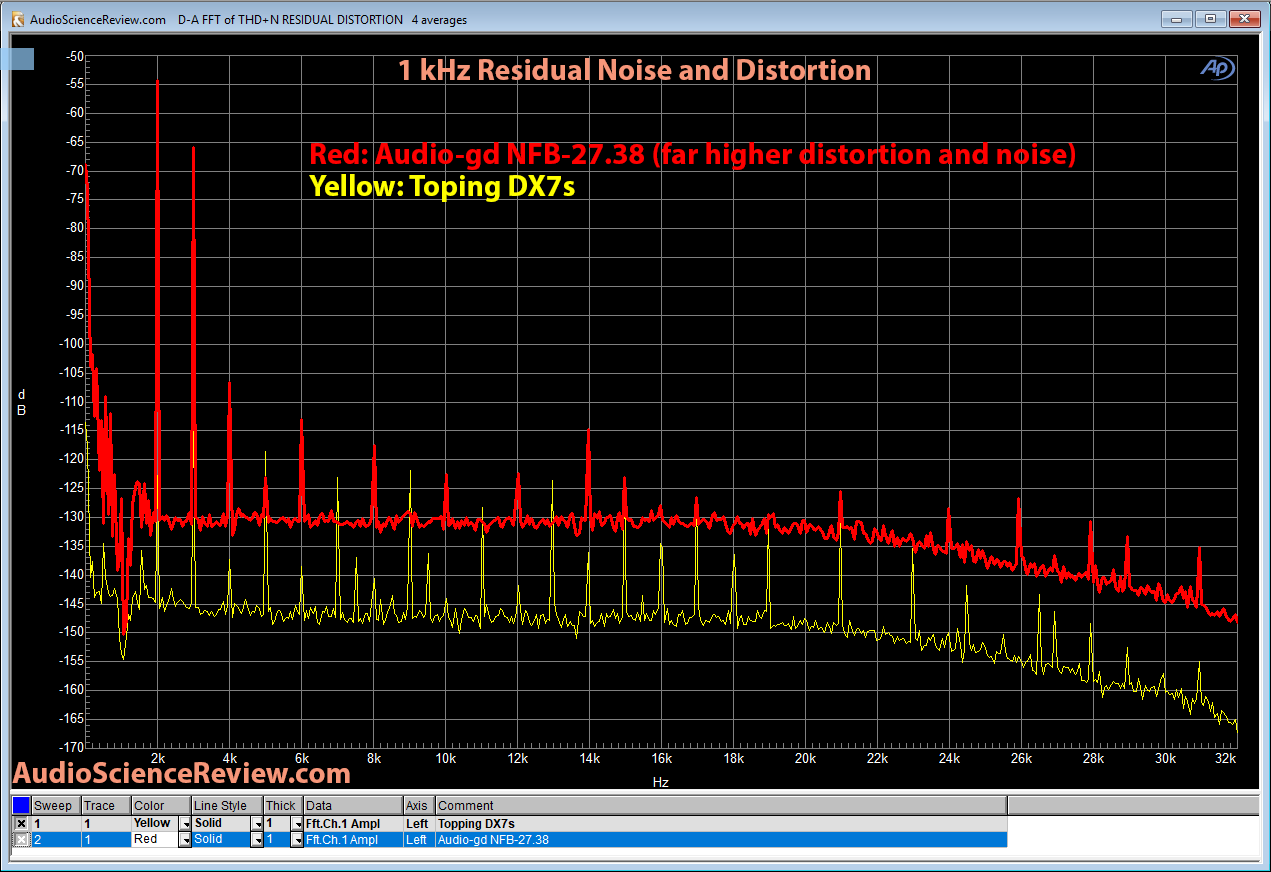Open thickness dropdown for Audio-gd NFB-27.38 row
1271x872 pixels.
(297, 839)
